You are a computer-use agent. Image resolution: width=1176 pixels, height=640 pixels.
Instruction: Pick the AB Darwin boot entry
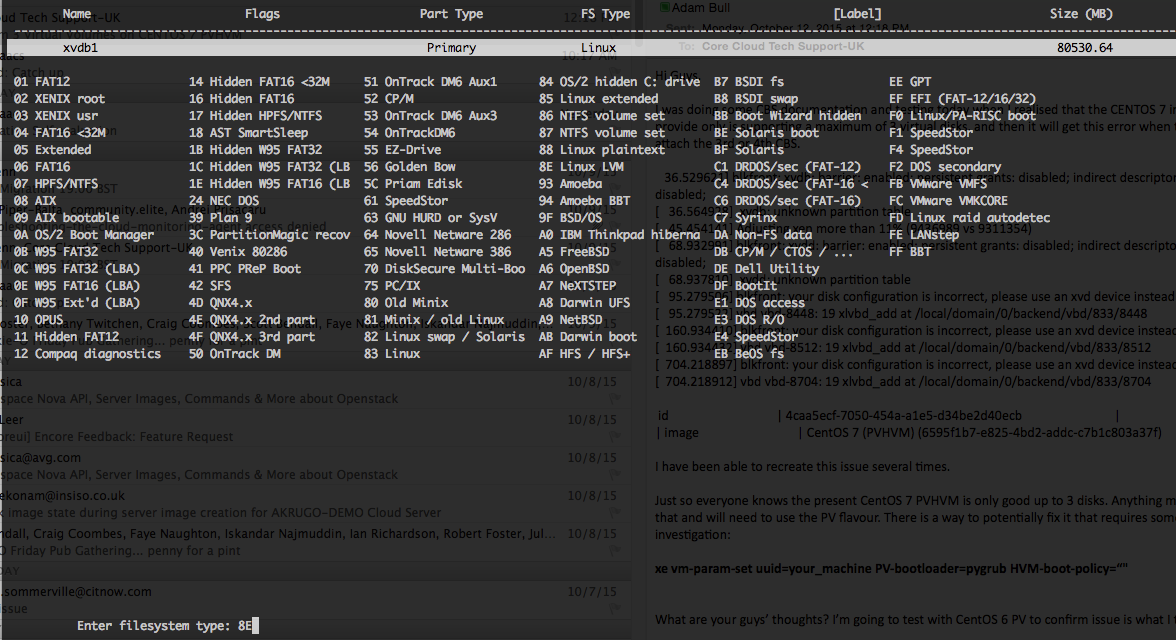click(x=588, y=337)
